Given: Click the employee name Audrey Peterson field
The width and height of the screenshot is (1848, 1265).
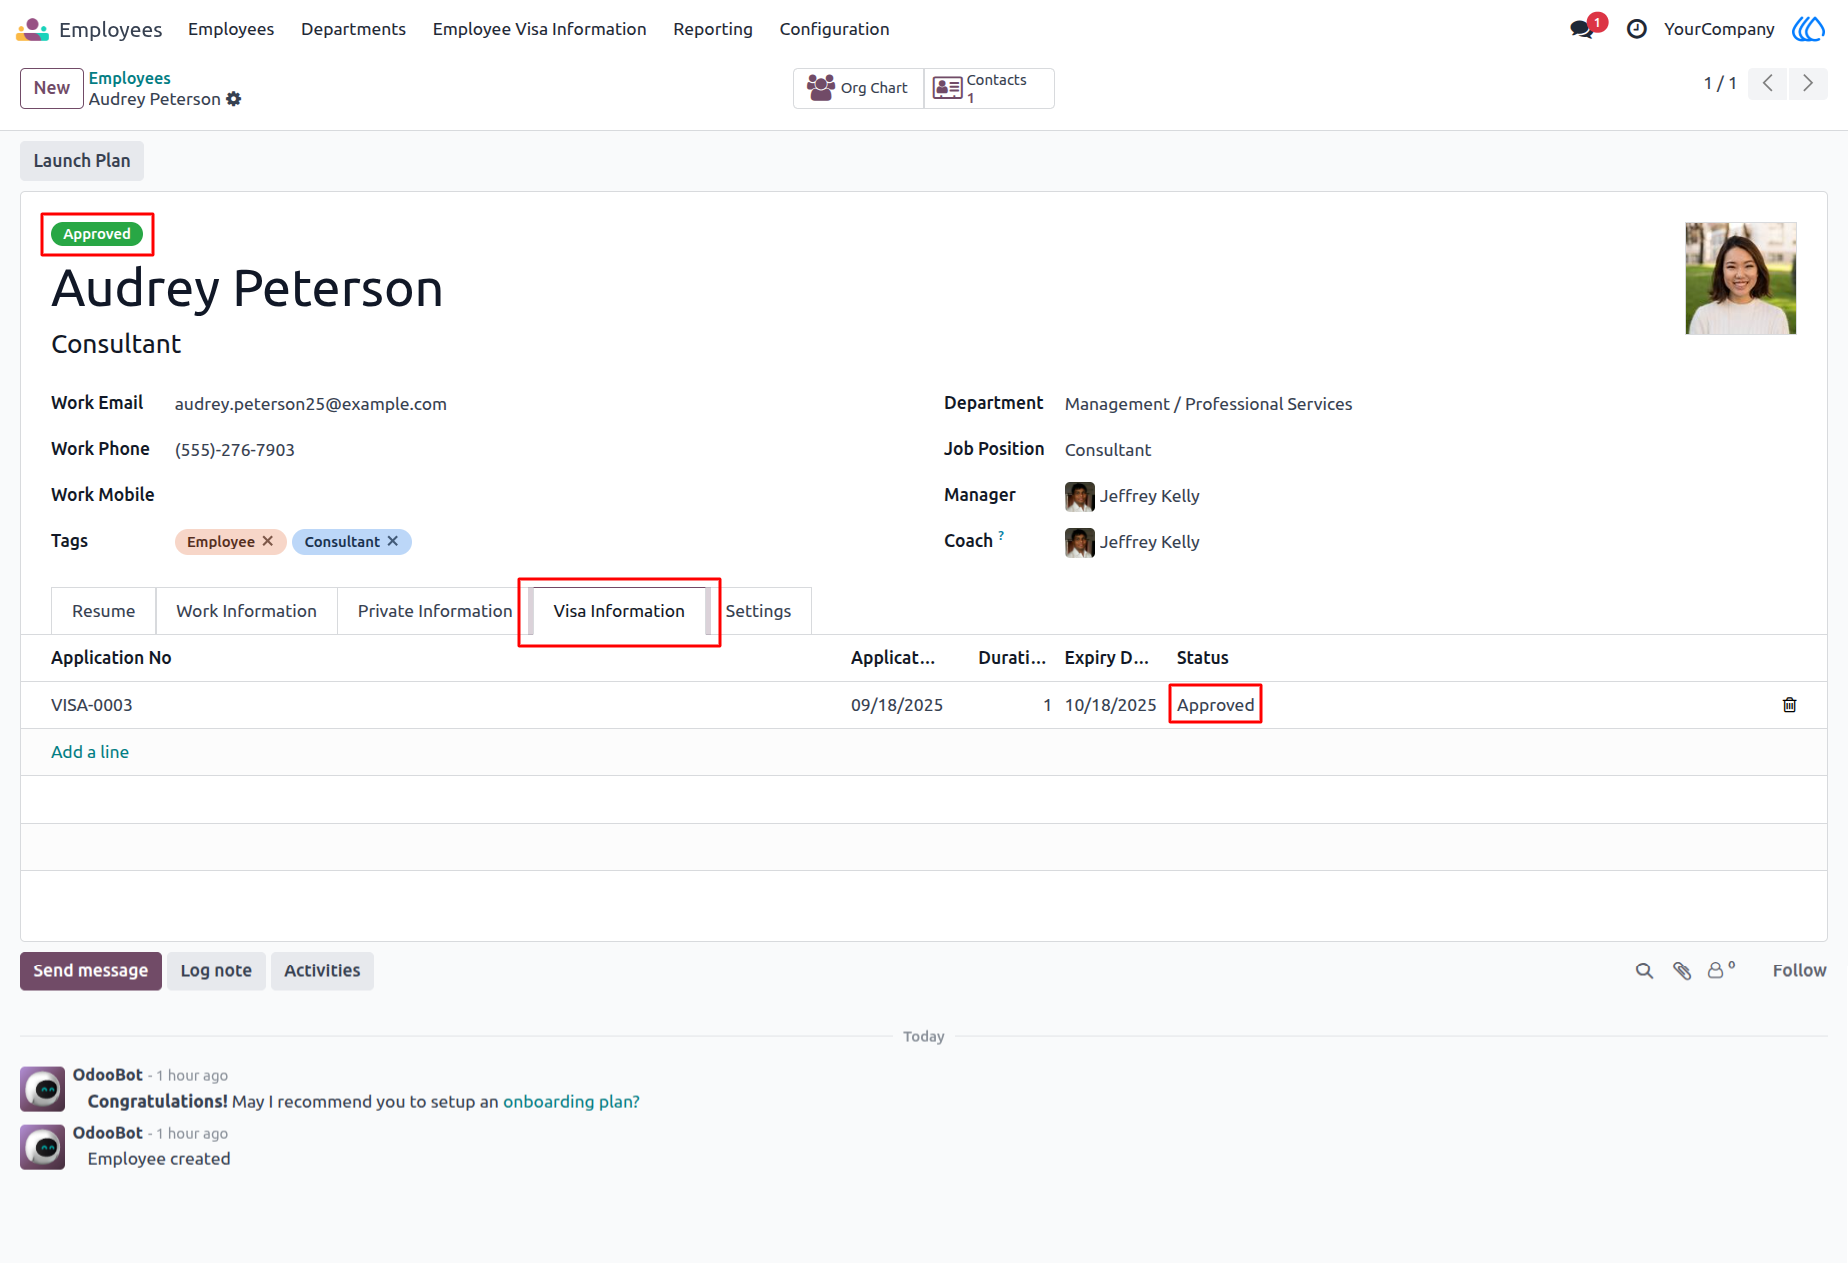Looking at the screenshot, I should pyautogui.click(x=247, y=289).
